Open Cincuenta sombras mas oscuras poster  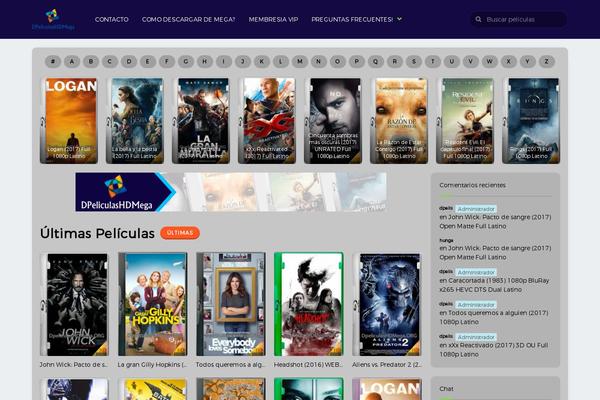(x=333, y=121)
